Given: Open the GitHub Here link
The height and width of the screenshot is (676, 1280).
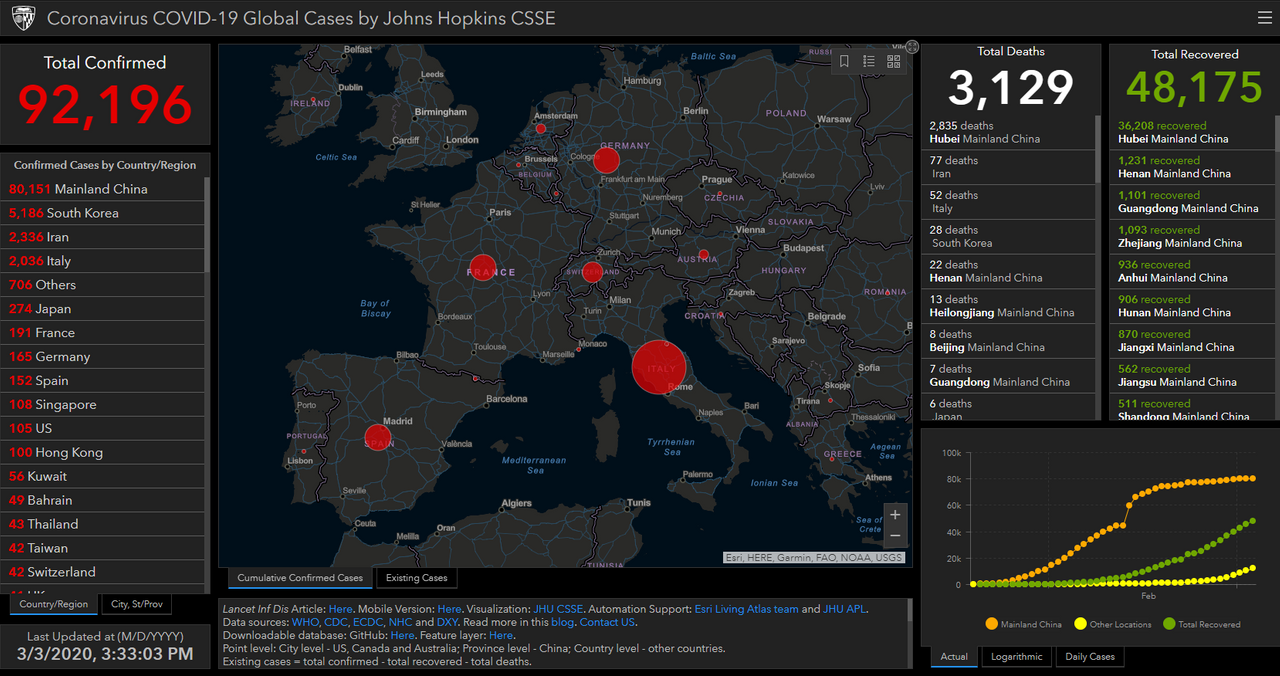Looking at the screenshot, I should [x=402, y=635].
